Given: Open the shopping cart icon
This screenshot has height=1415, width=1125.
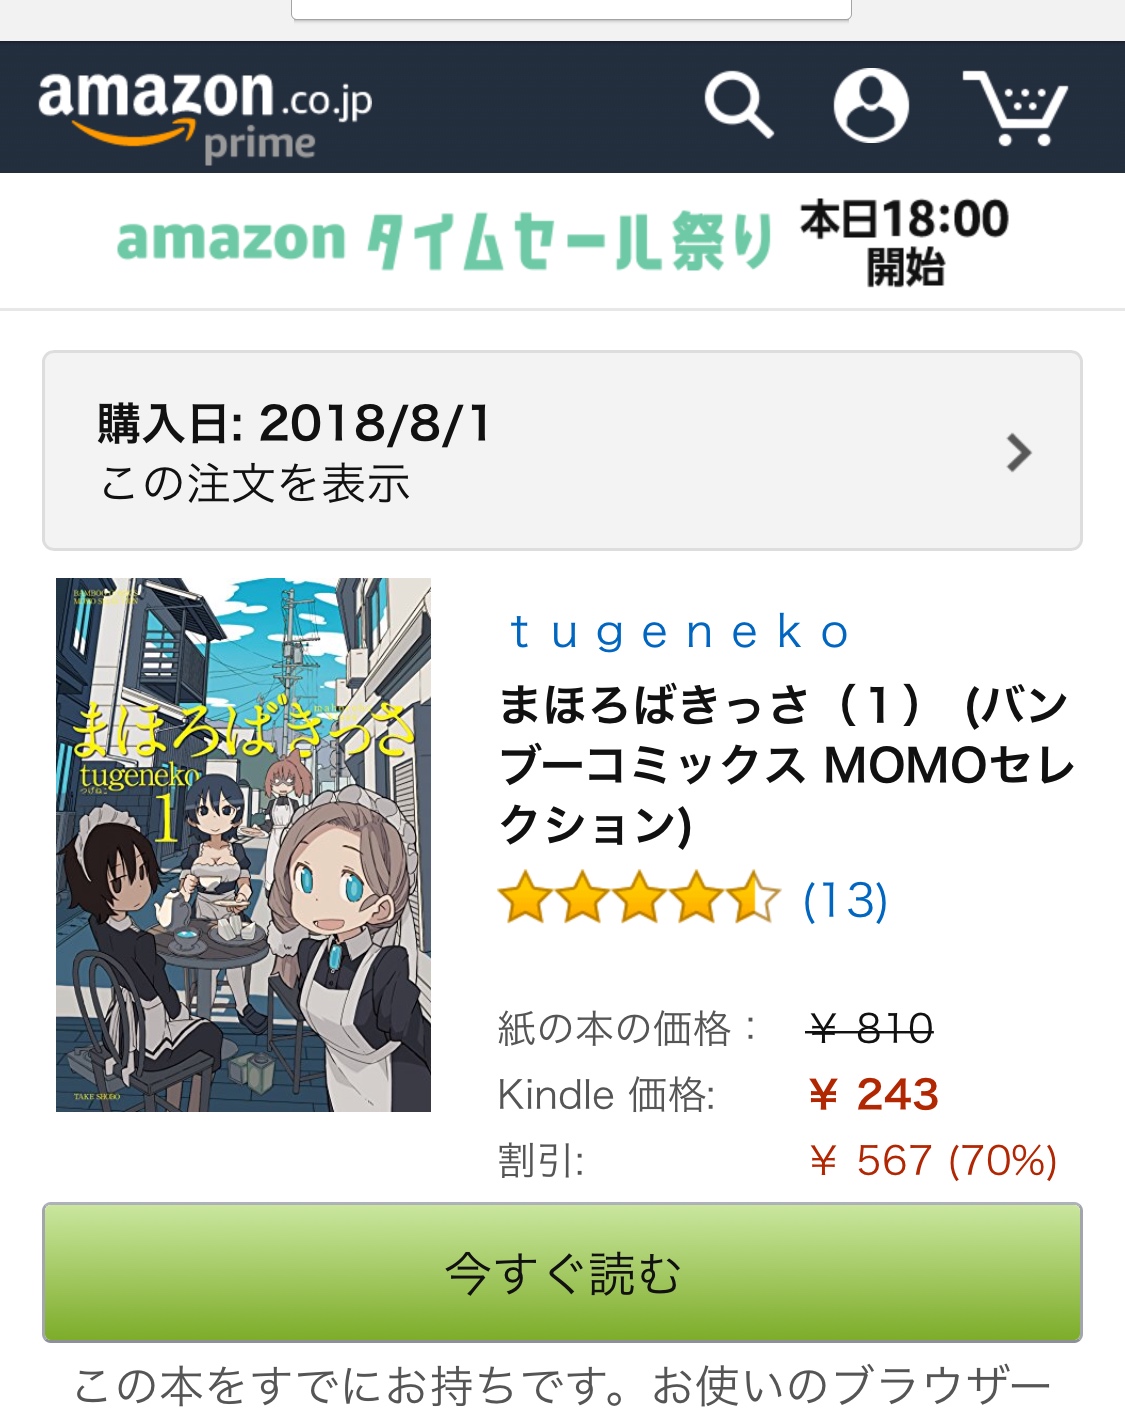Looking at the screenshot, I should pyautogui.click(x=1015, y=107).
